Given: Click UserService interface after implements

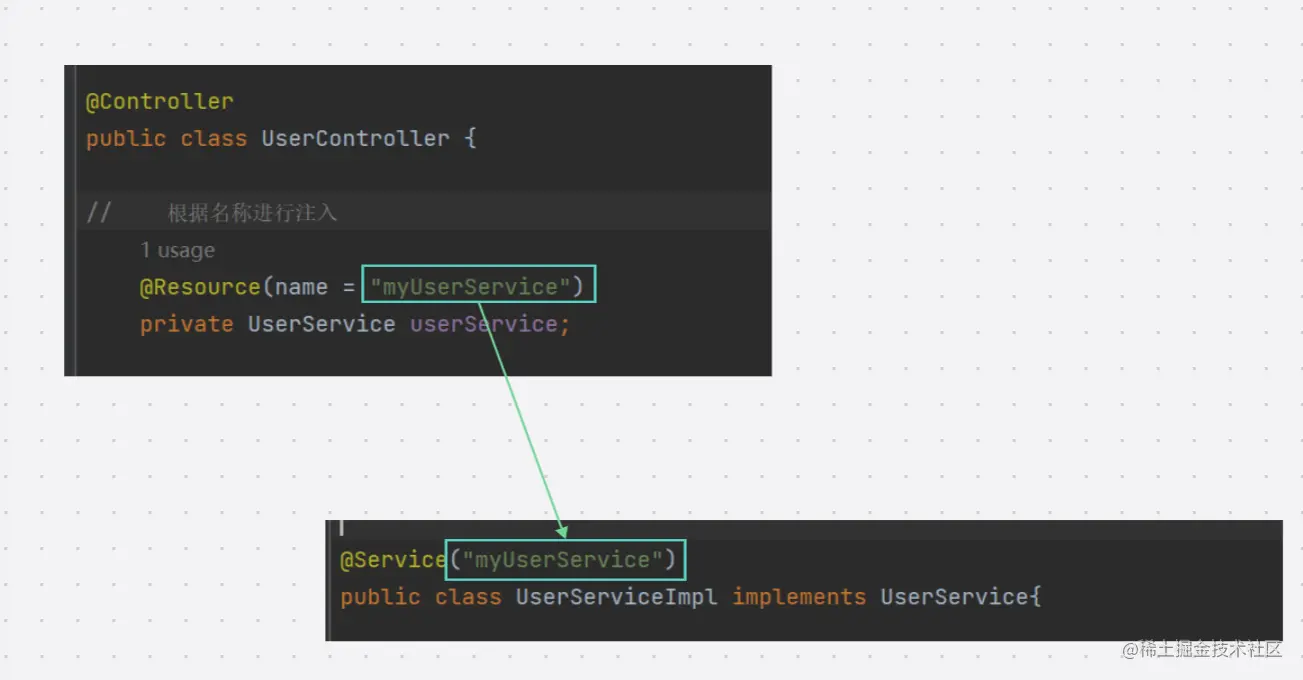Looking at the screenshot, I should pyautogui.click(x=954, y=597).
